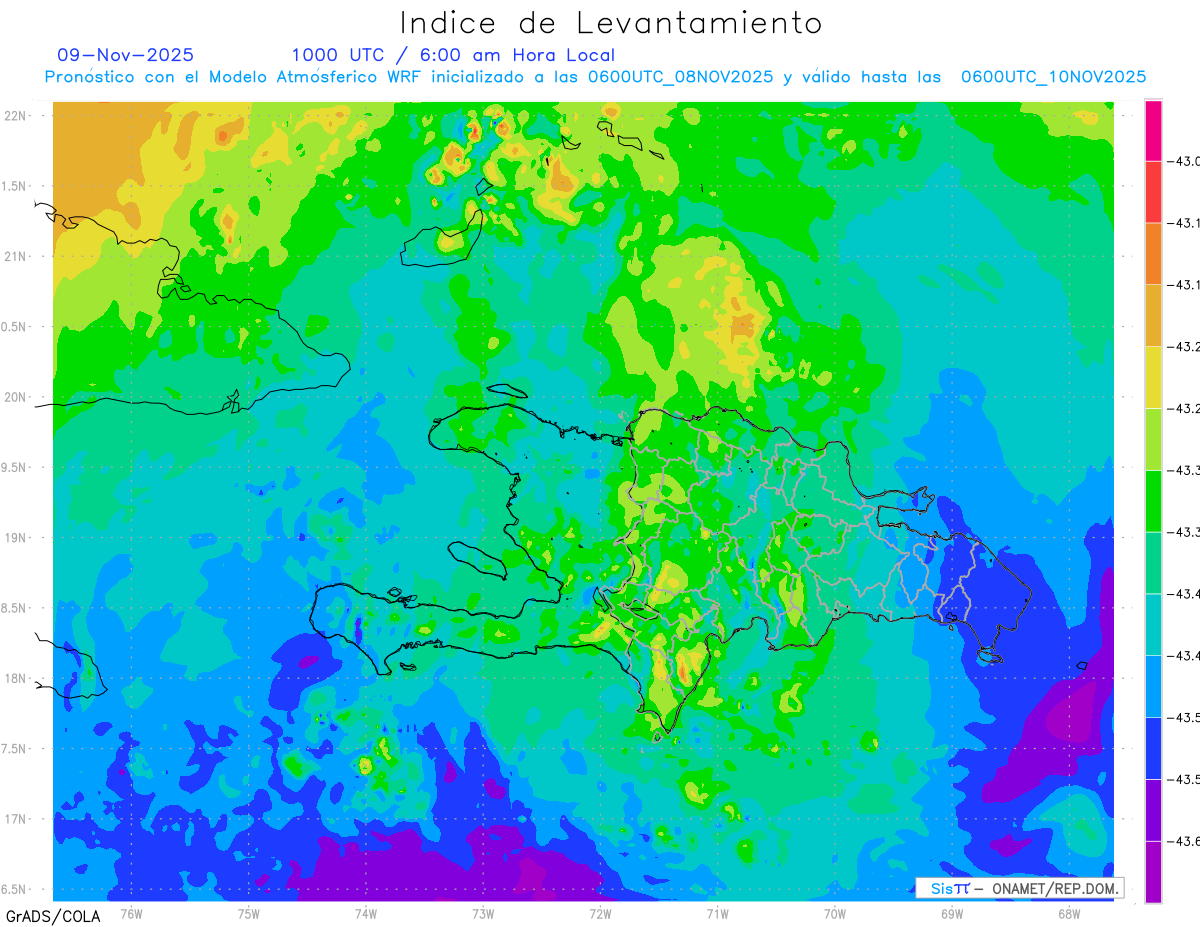Click the '75W' longitude label
The width and height of the screenshot is (1200, 927).
249,914
